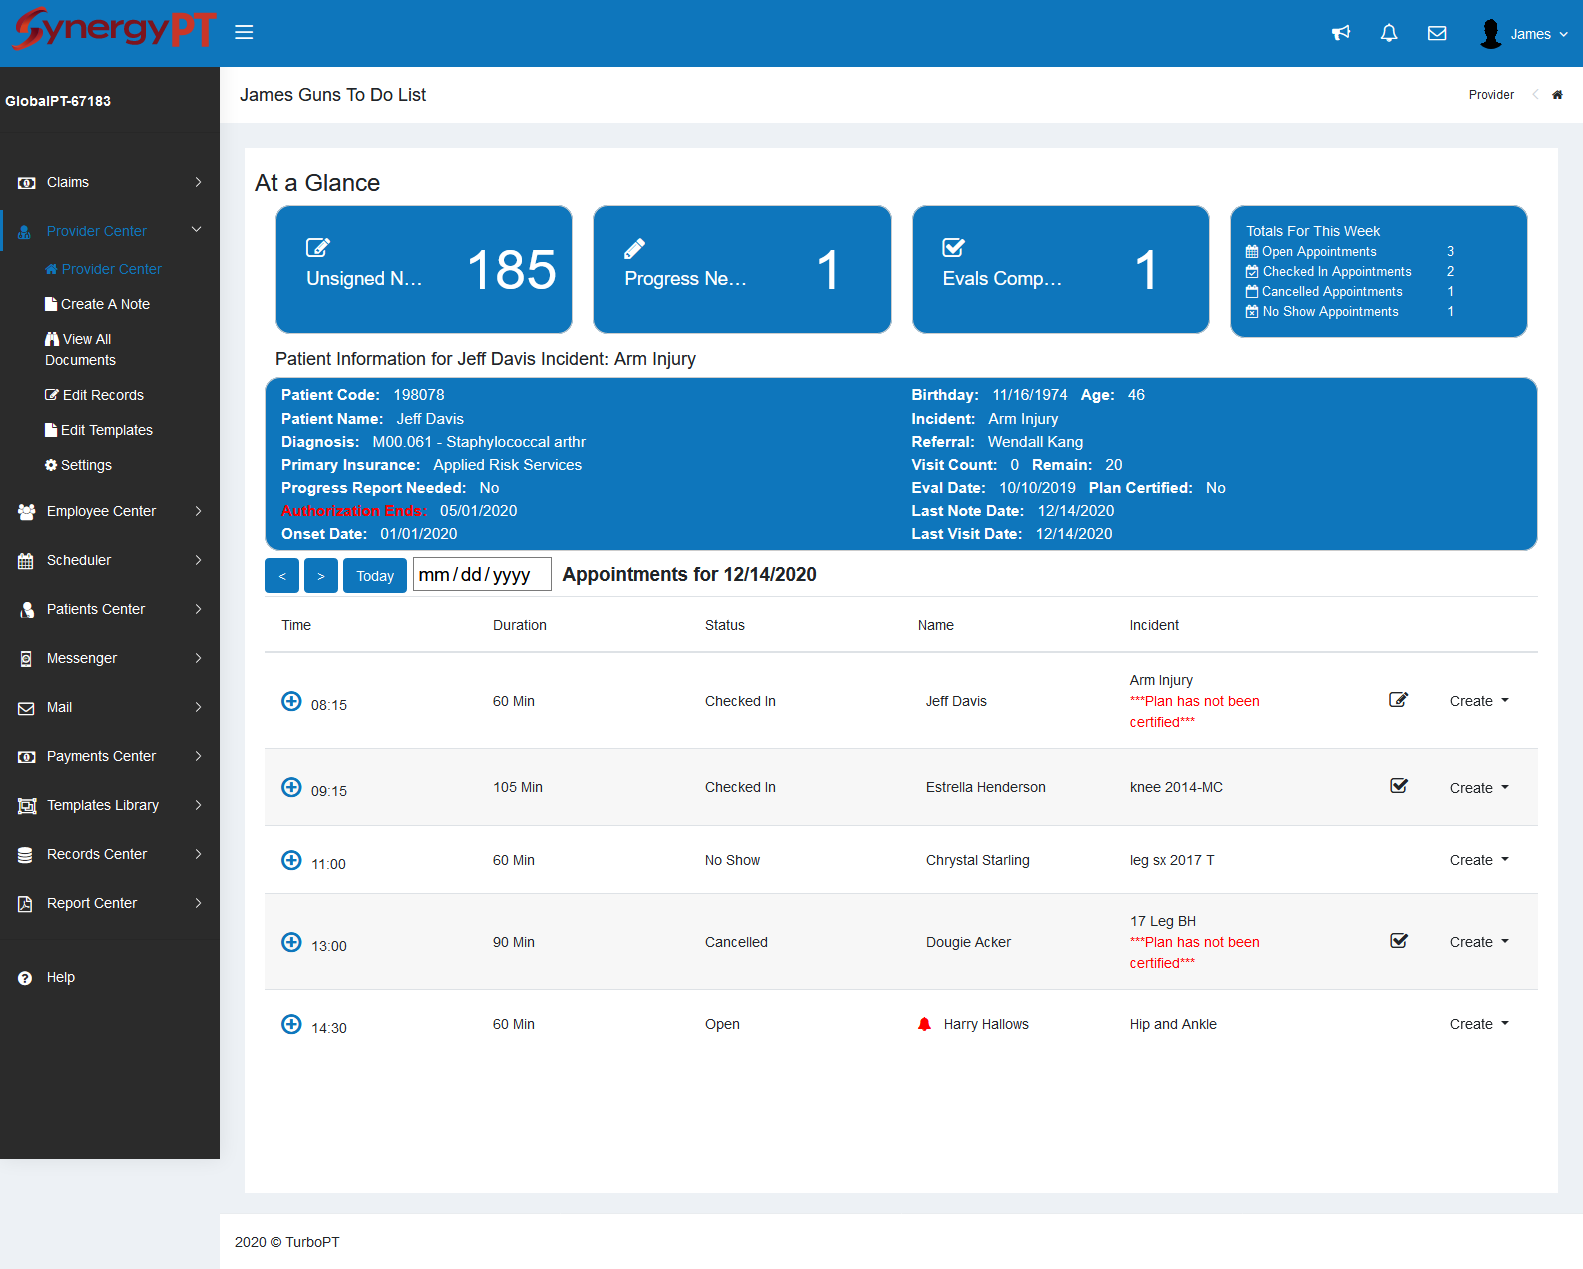The image size is (1583, 1269).
Task: Click the check mark icon for Estrella Henderson
Action: pyautogui.click(x=1399, y=786)
